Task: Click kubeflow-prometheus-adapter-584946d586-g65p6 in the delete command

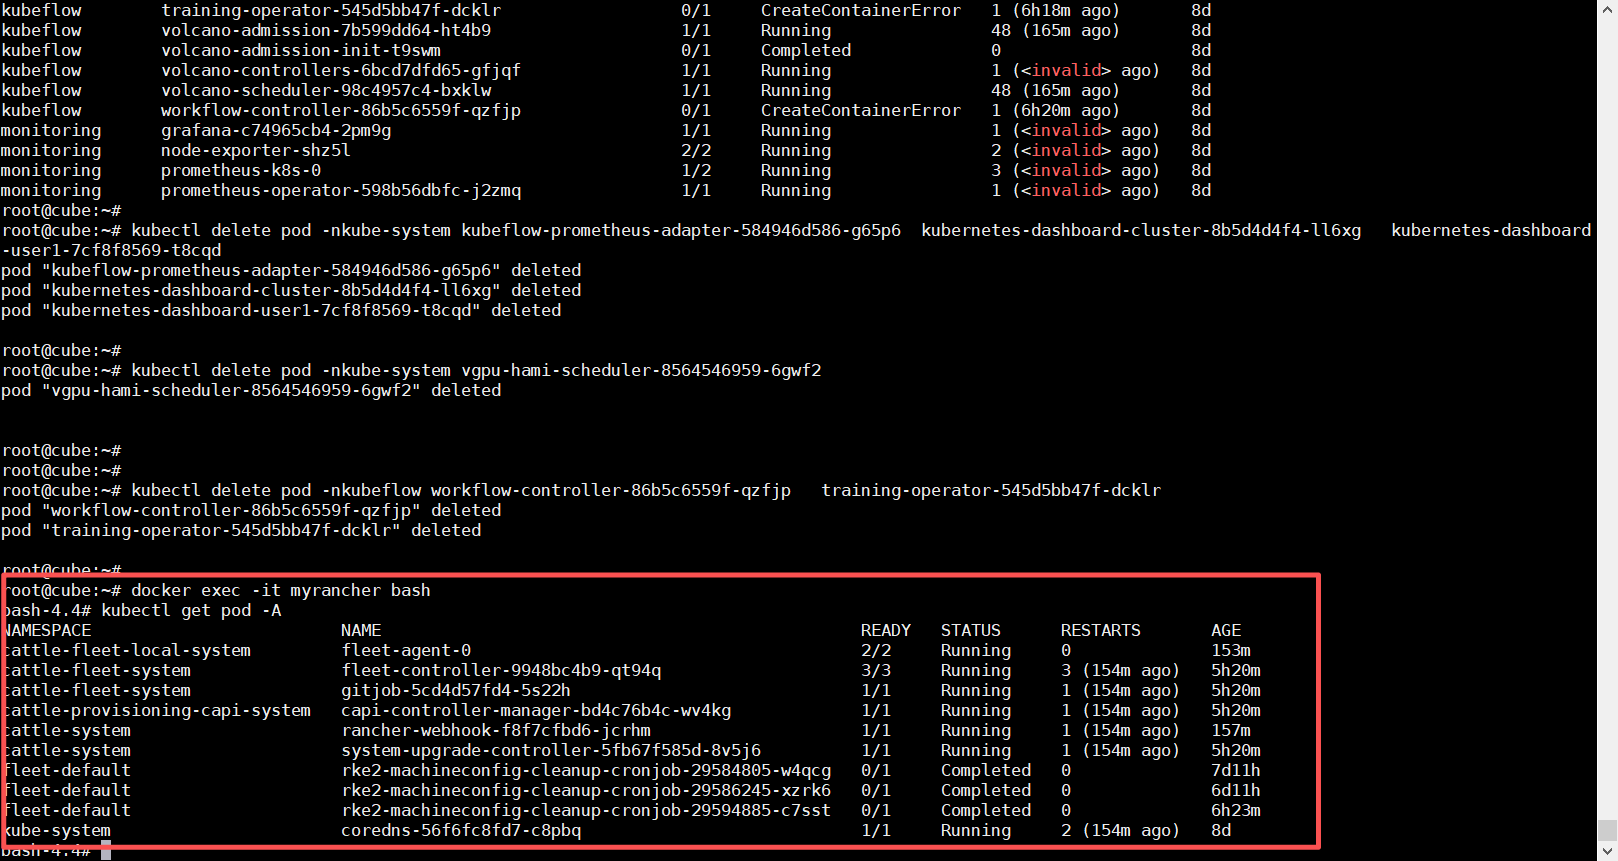Action: click(681, 230)
